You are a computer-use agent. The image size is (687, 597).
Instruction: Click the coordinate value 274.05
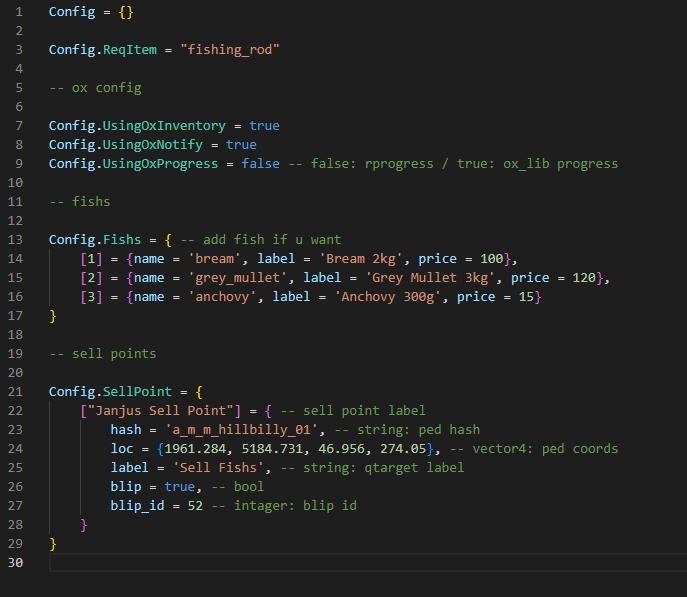coord(403,449)
